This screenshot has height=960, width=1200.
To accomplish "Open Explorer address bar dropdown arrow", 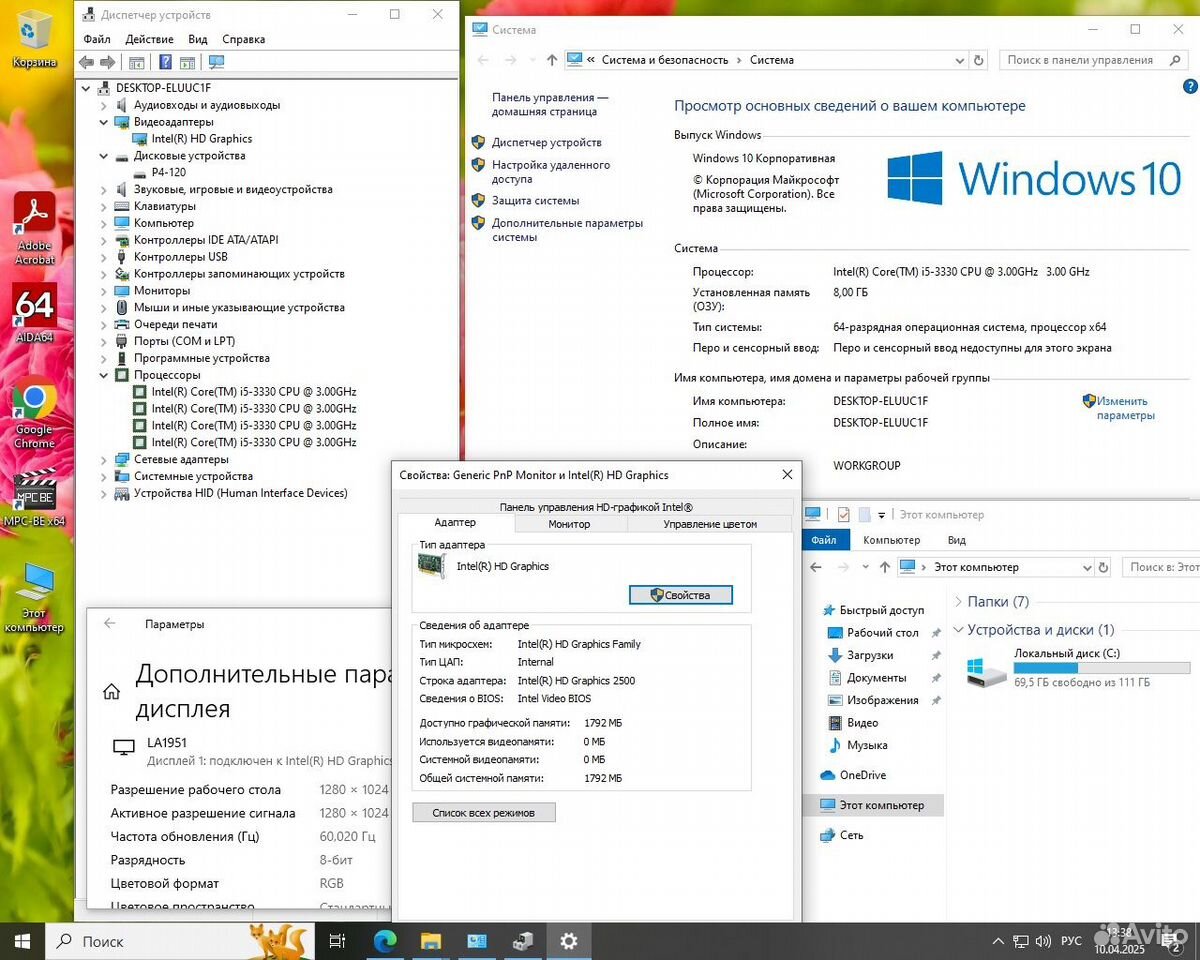I will coord(1087,567).
